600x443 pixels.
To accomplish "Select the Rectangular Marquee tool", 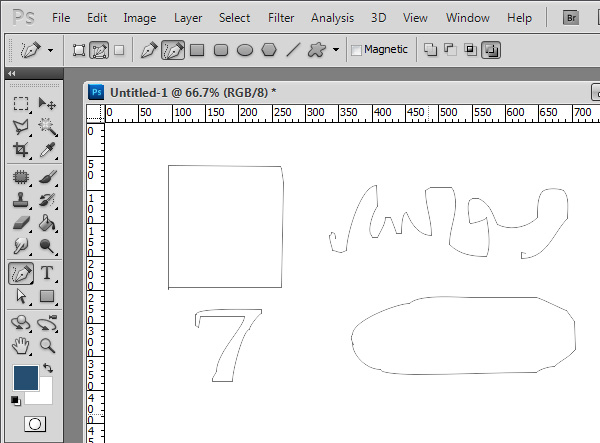I will pyautogui.click(x=20, y=103).
